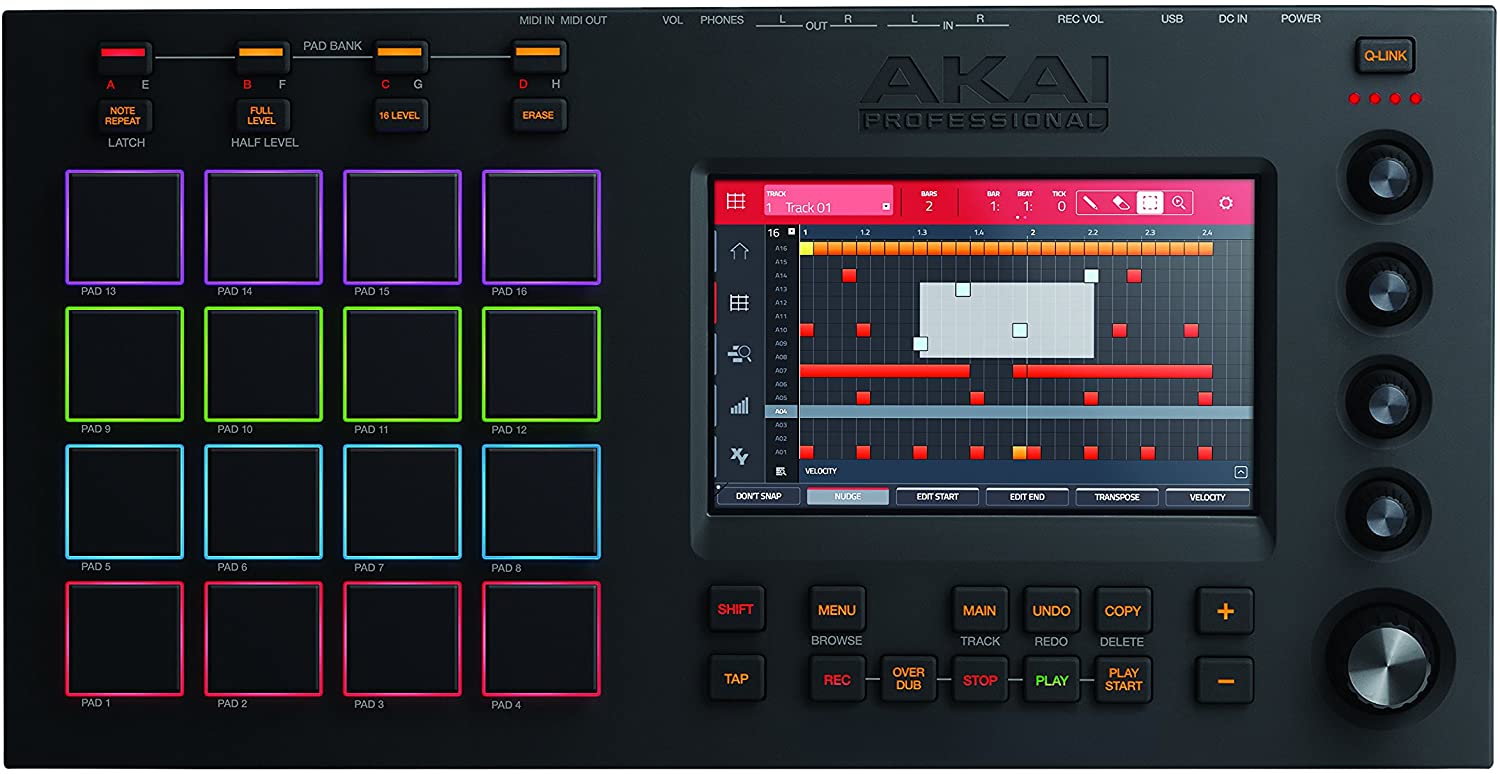The width and height of the screenshot is (1500, 774).
Task: Switch to the Edit Start tab
Action: [937, 497]
